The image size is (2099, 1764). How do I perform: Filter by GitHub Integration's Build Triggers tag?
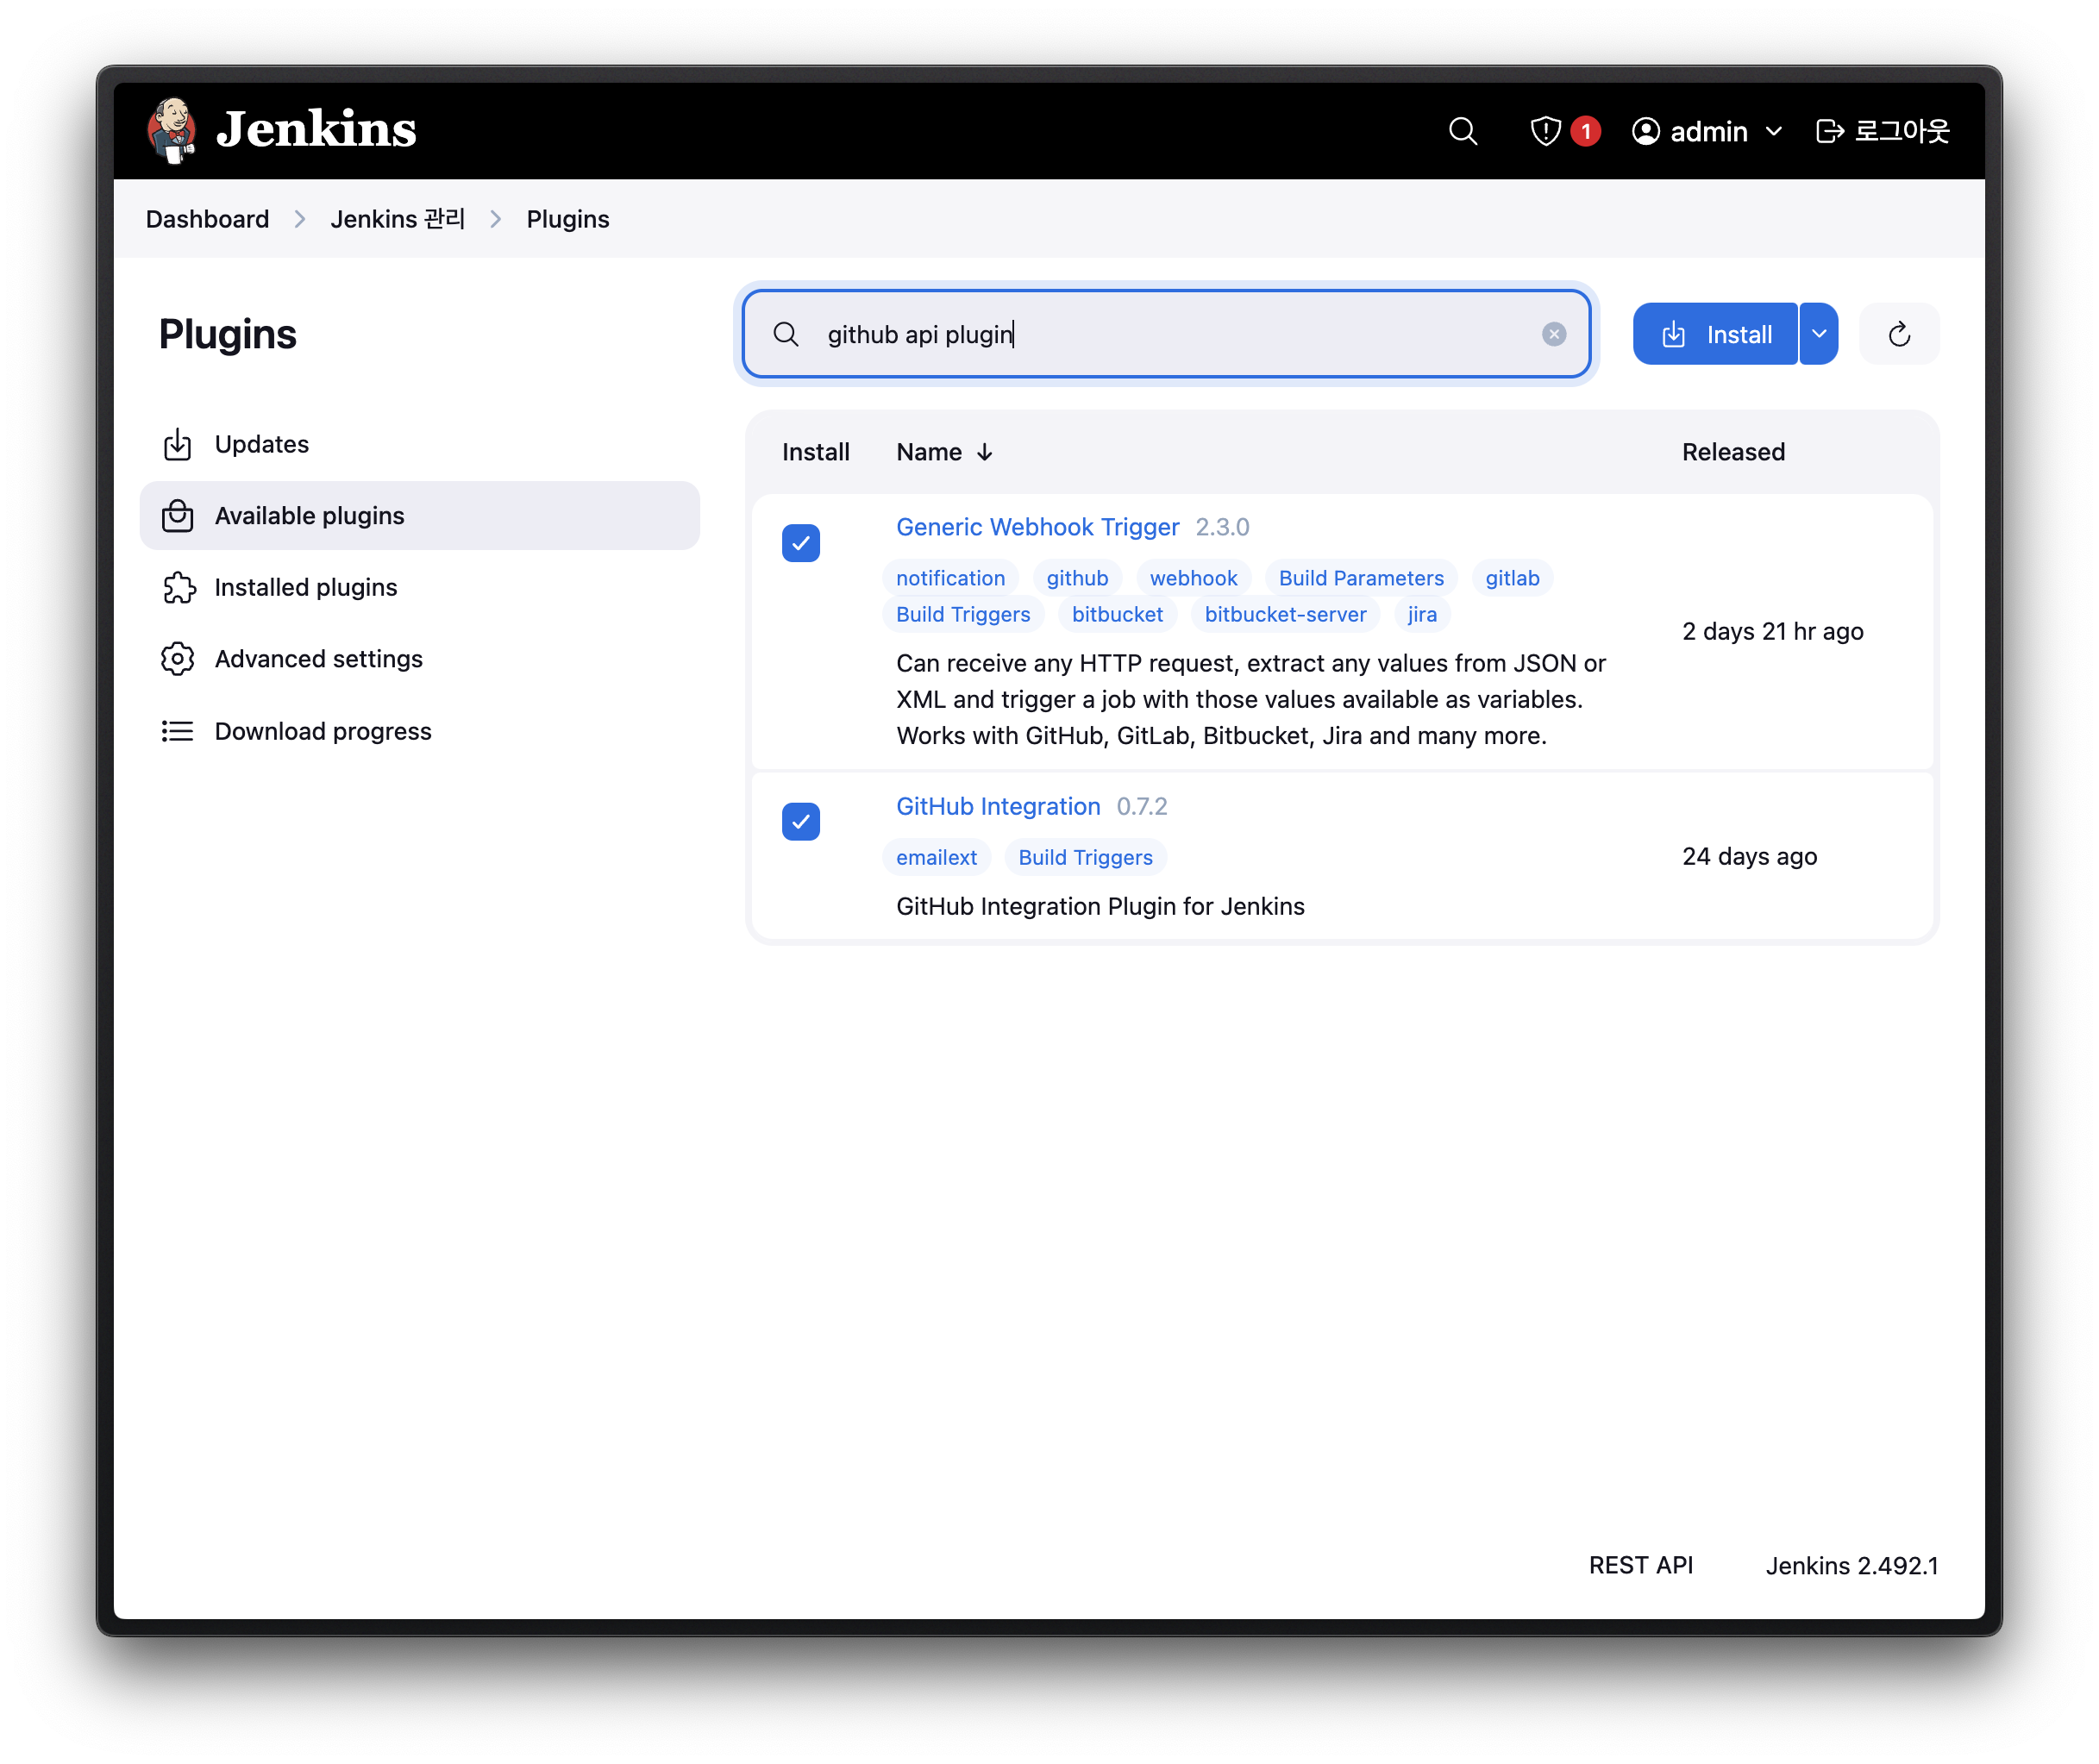pos(1085,857)
